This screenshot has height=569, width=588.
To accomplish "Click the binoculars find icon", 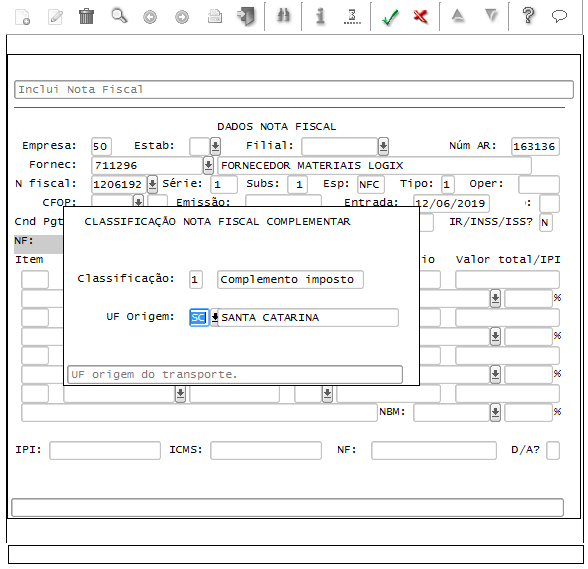I will [x=284, y=16].
